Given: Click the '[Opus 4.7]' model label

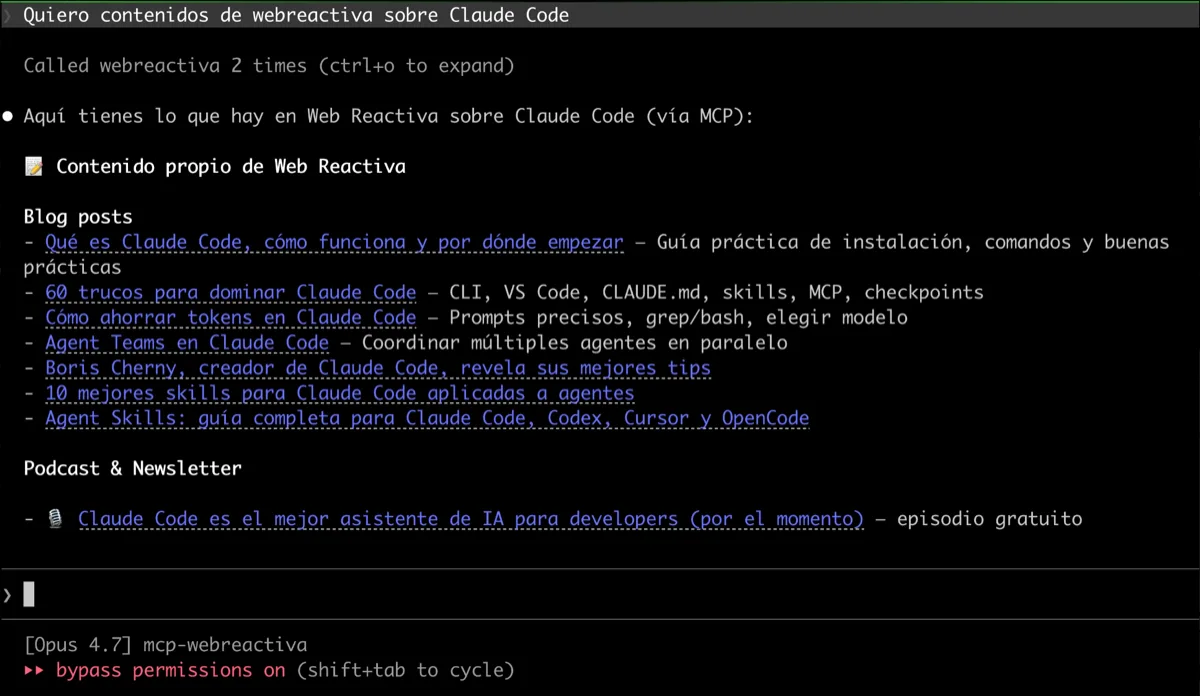Looking at the screenshot, I should (78, 645).
